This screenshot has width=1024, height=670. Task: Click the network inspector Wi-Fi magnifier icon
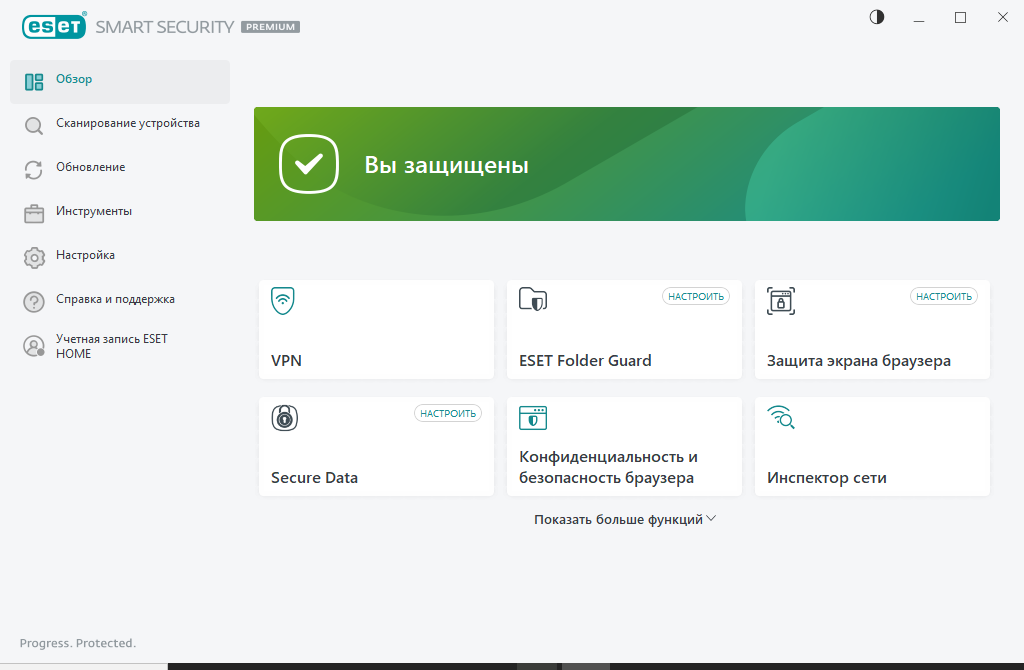point(781,417)
